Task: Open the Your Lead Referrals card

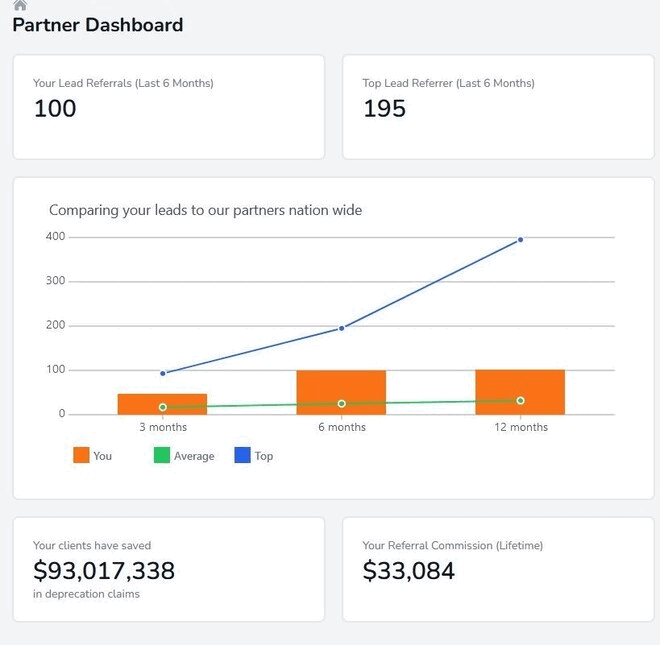Action: (168, 106)
